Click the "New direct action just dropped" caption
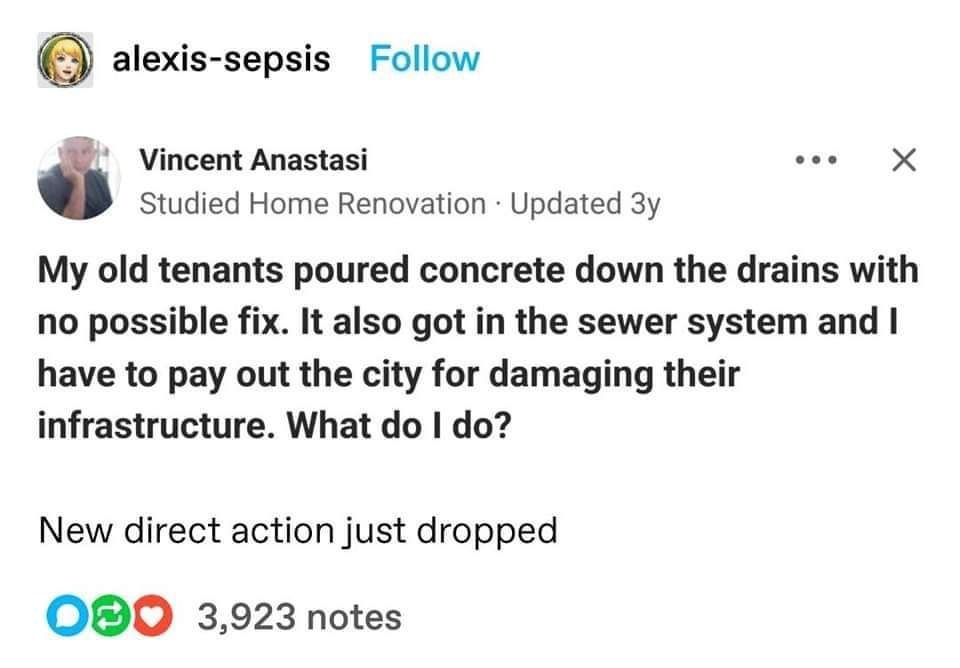 tap(297, 530)
